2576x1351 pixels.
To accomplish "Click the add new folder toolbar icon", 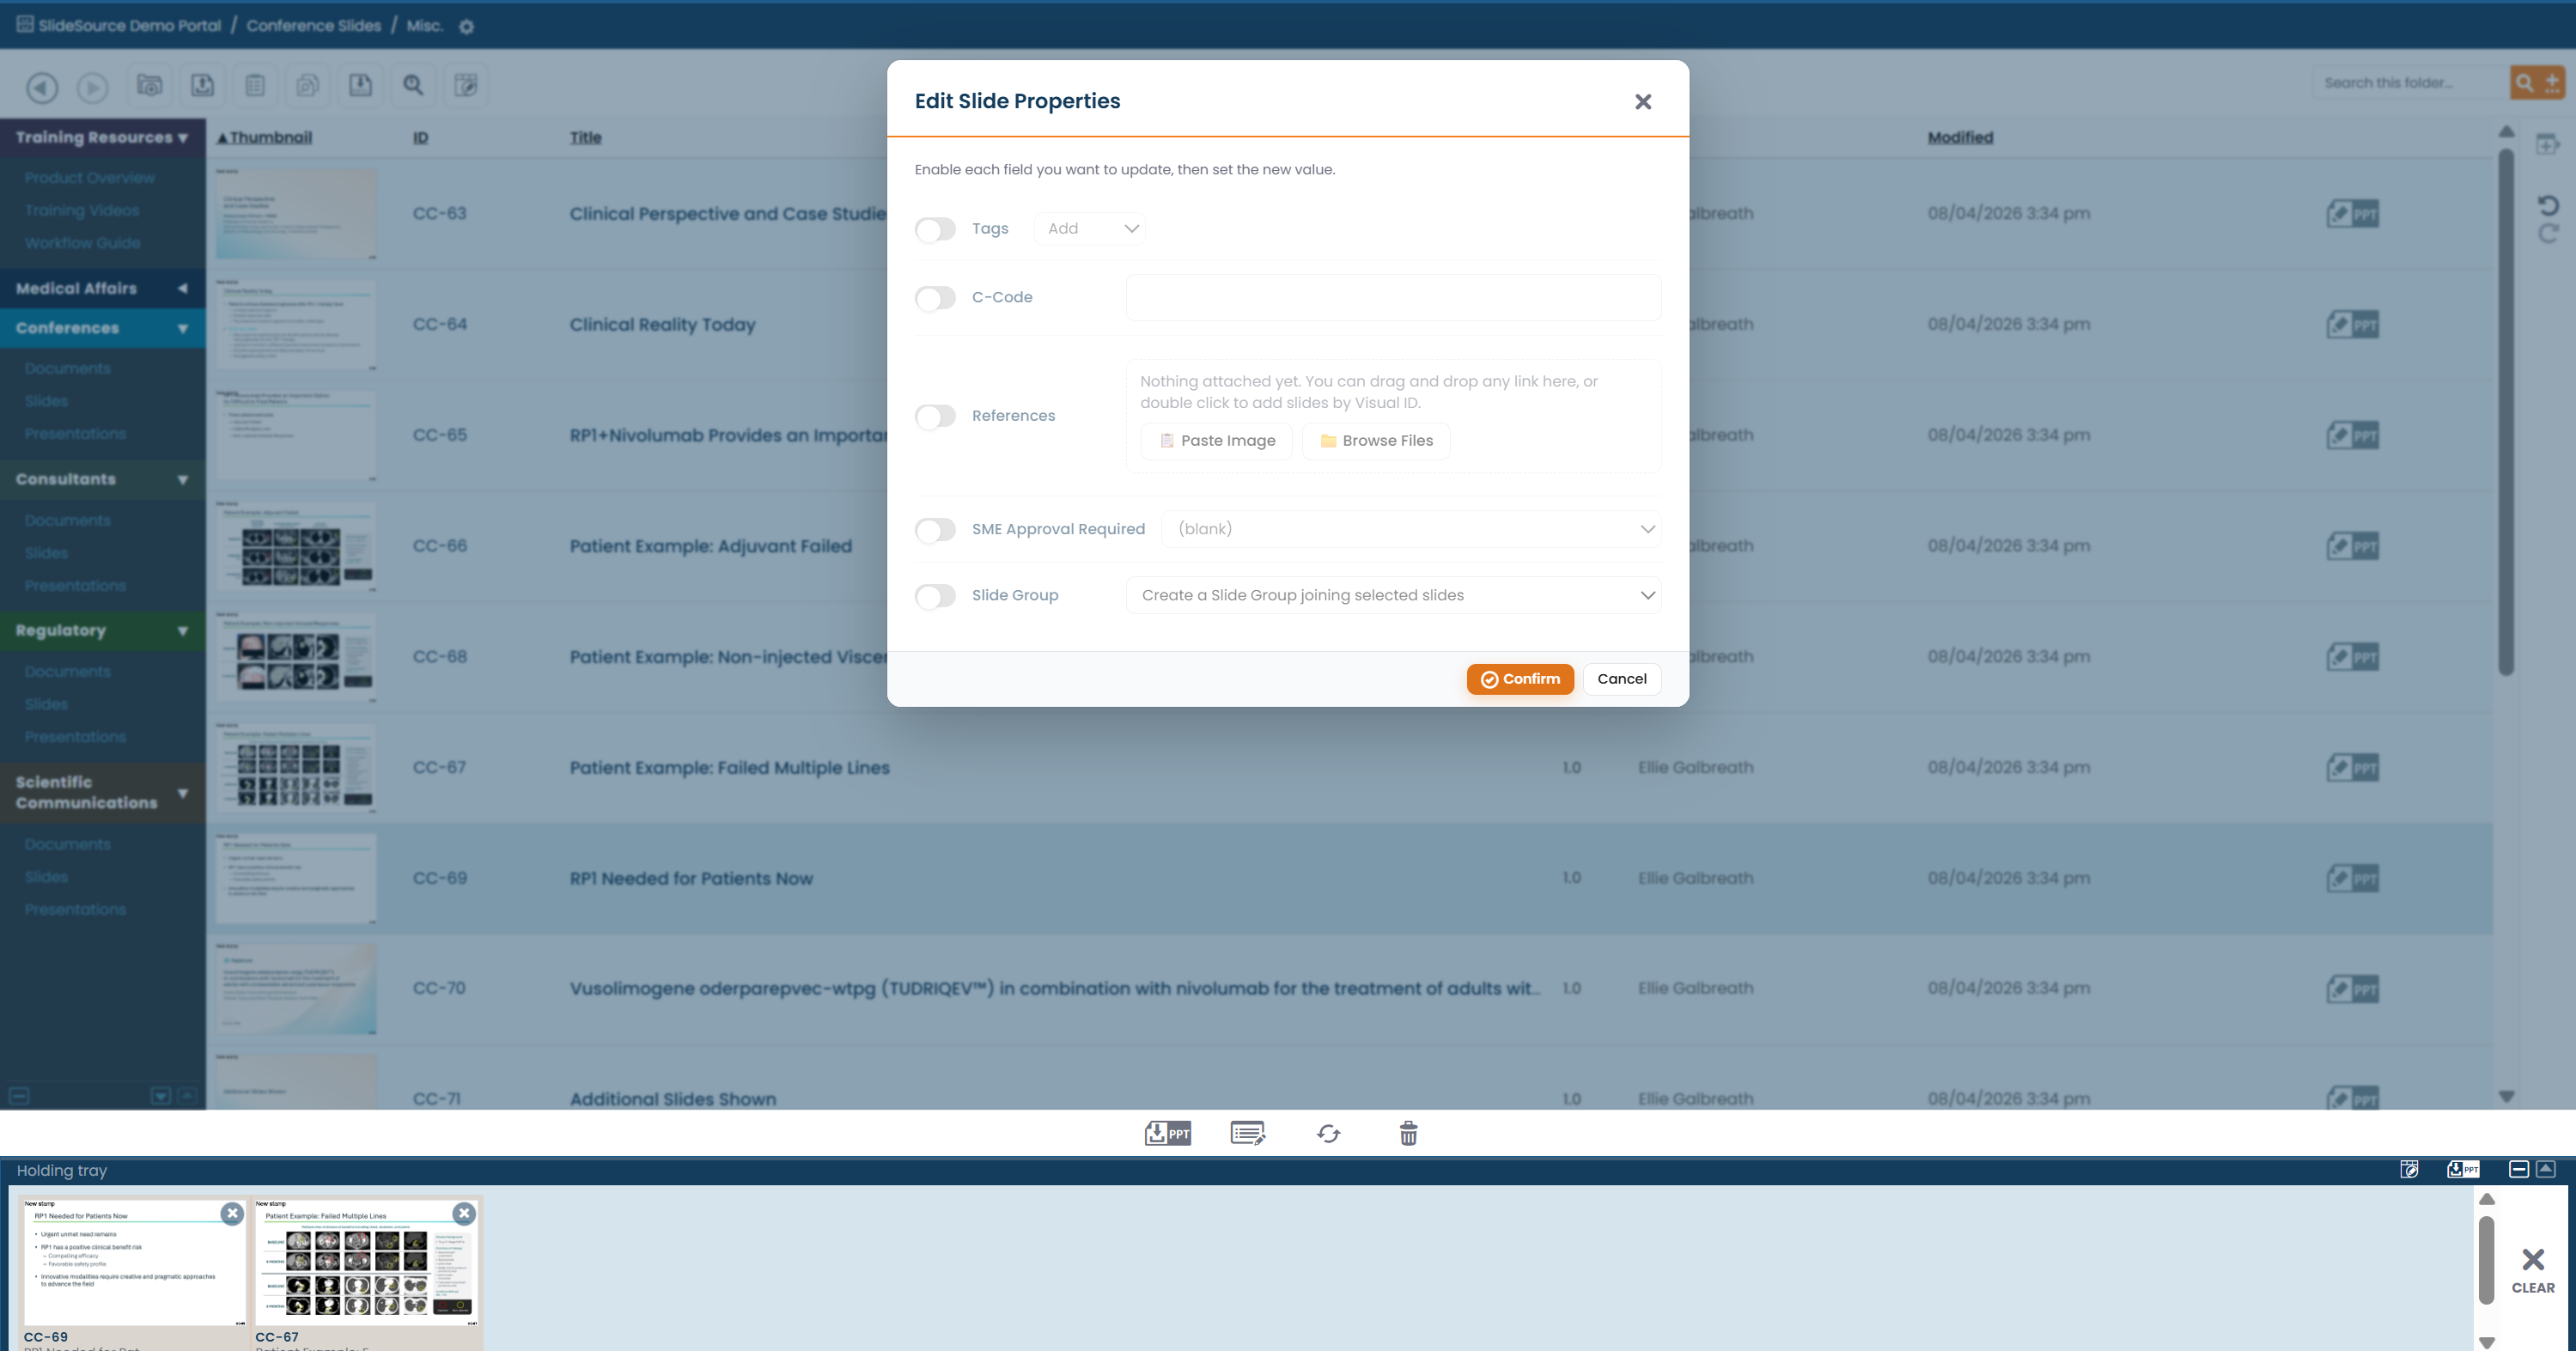I will point(150,85).
